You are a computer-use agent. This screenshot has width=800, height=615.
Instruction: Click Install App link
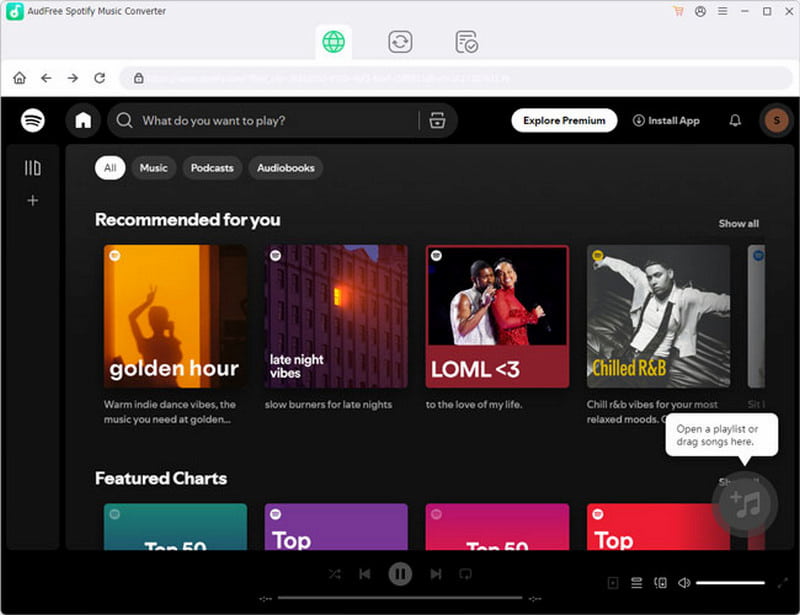pos(666,120)
